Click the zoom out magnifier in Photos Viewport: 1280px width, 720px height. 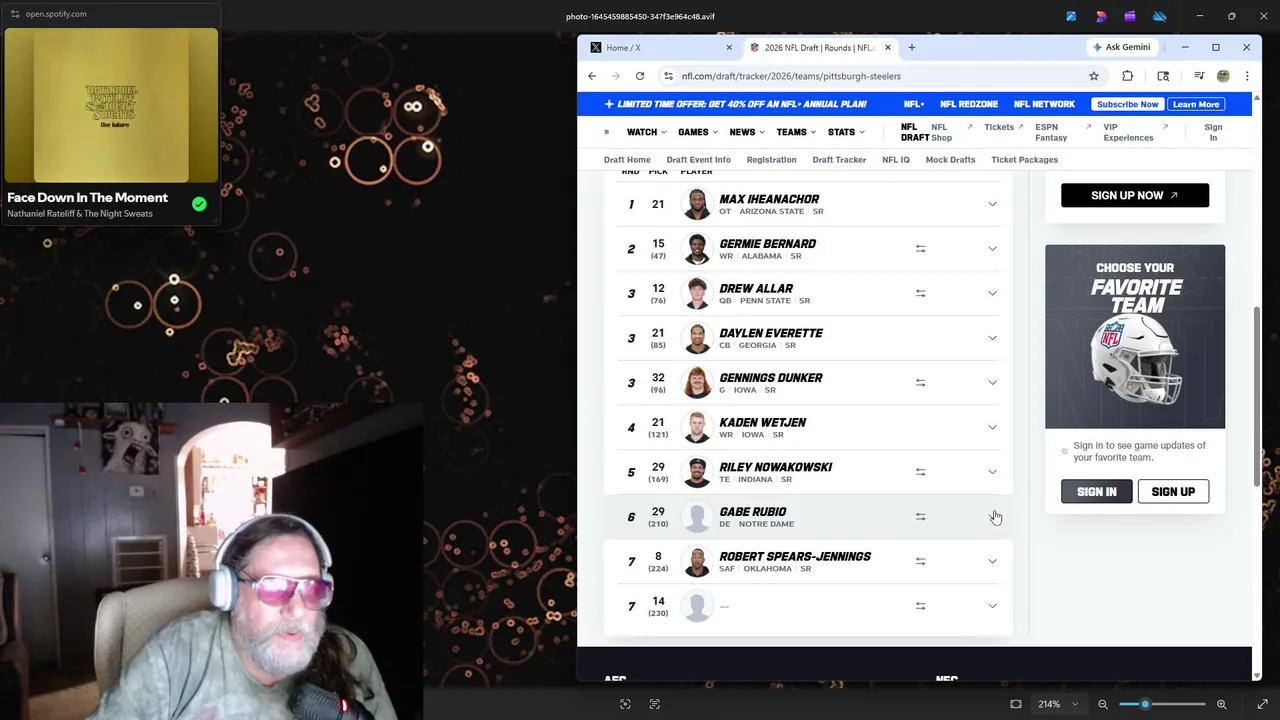pyautogui.click(x=1103, y=704)
